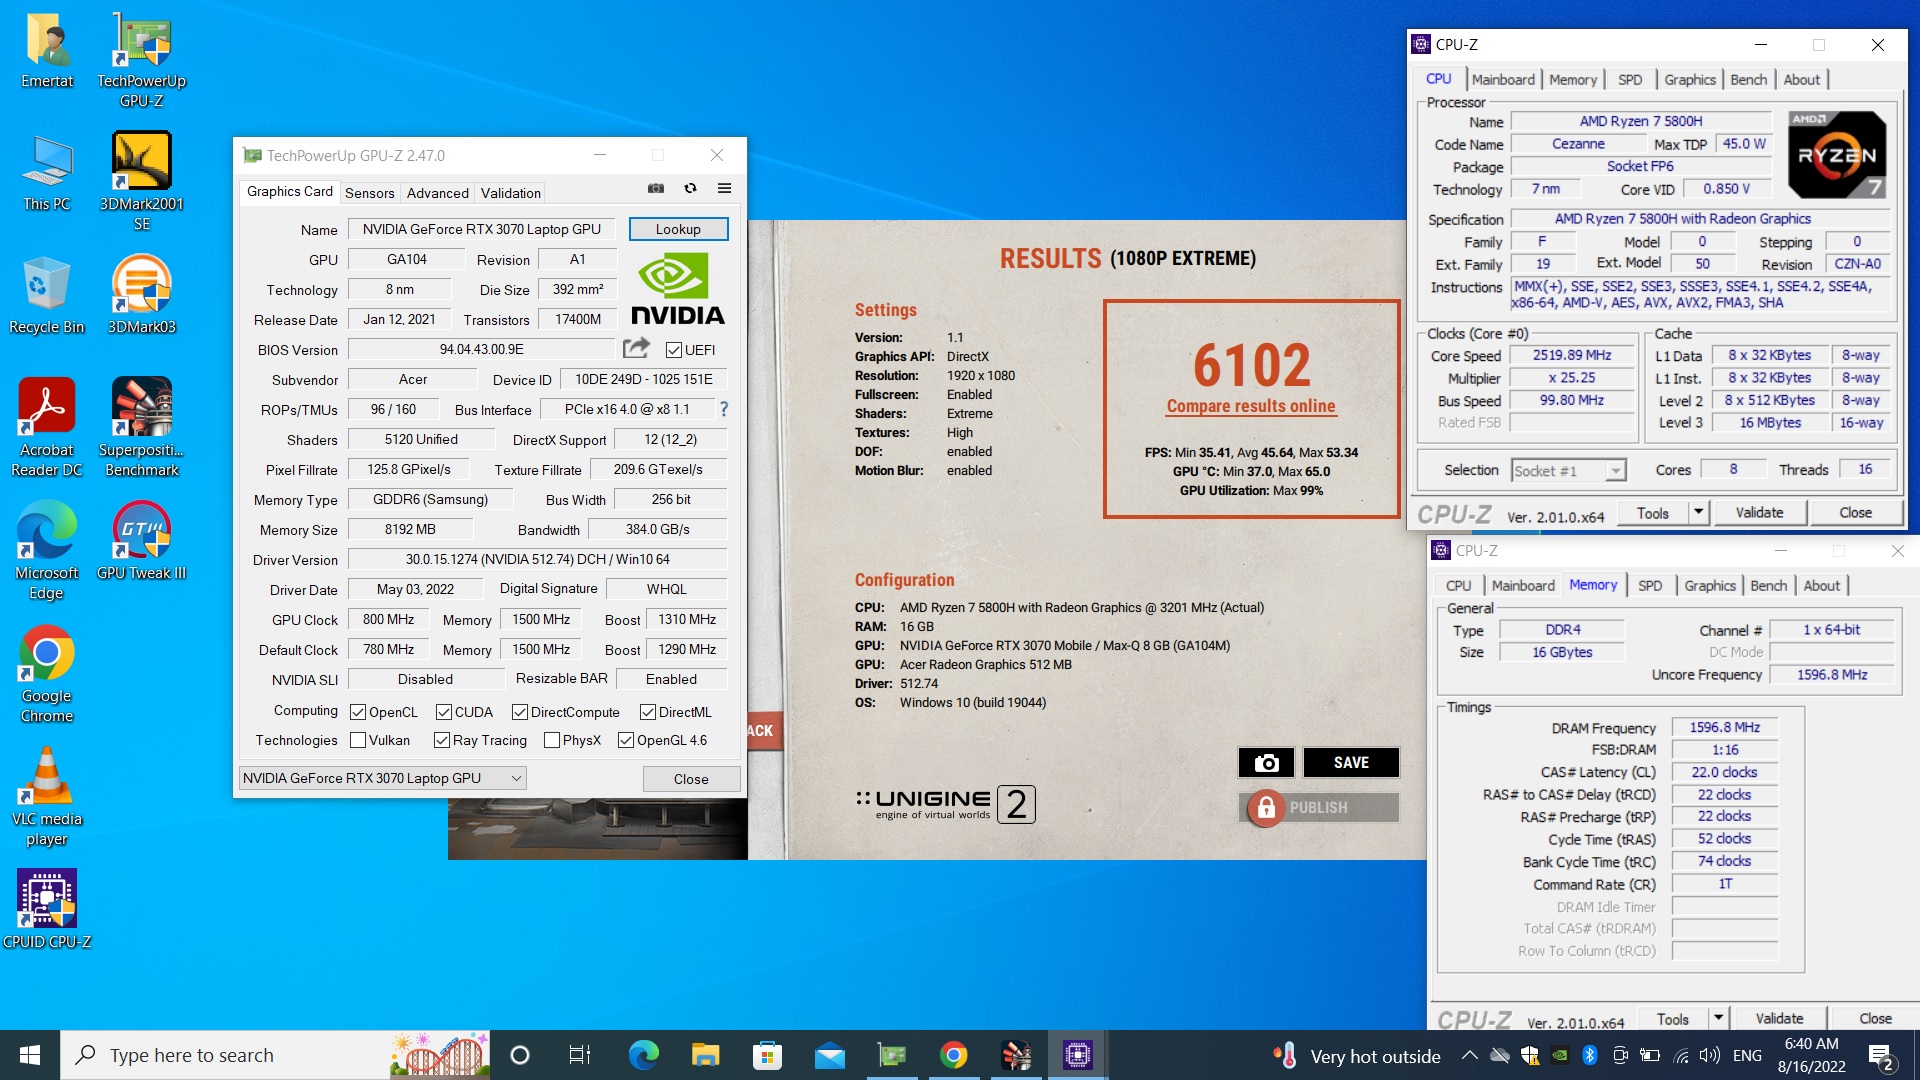Click the ENG language indicator
Viewport: 1920px width, 1080px height.
click(1747, 1055)
